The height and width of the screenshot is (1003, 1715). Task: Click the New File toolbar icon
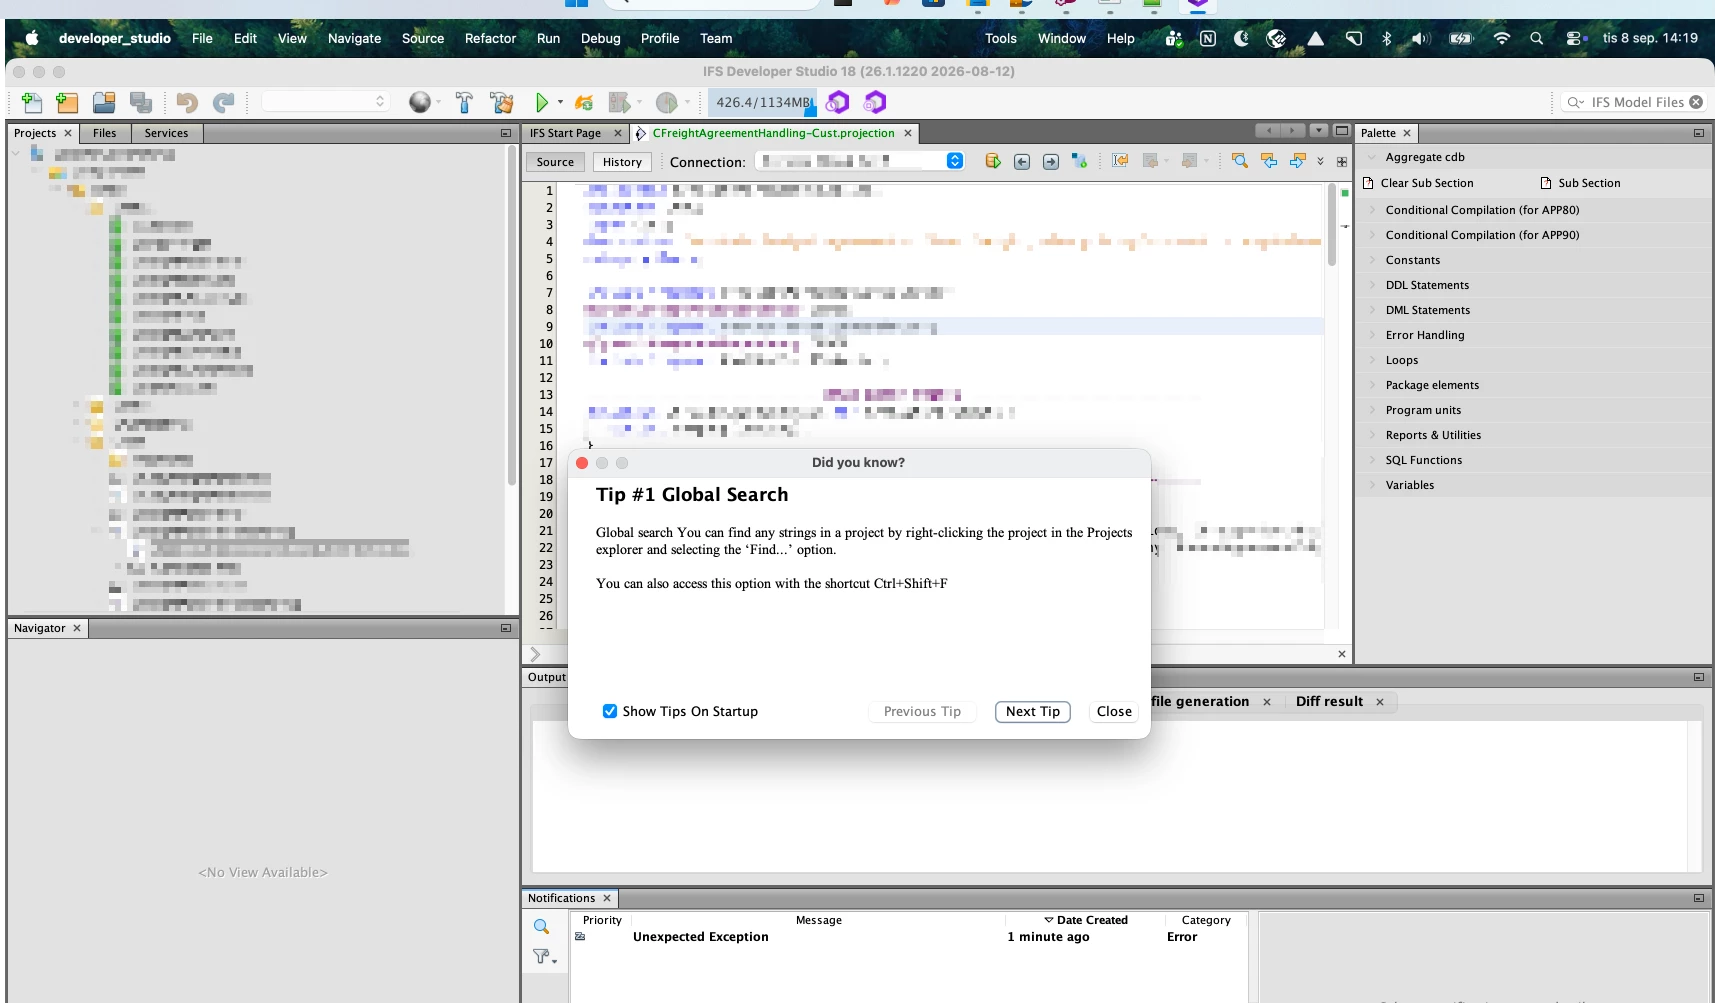[x=31, y=102]
